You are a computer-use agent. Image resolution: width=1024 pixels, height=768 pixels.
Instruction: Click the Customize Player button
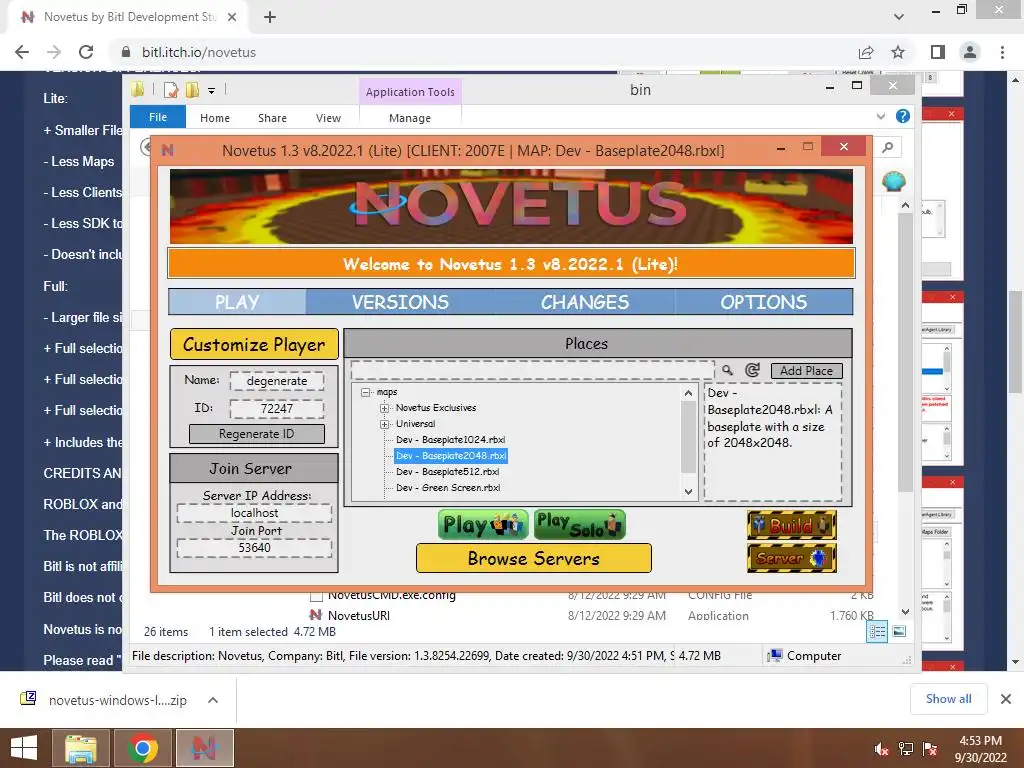[x=254, y=344]
